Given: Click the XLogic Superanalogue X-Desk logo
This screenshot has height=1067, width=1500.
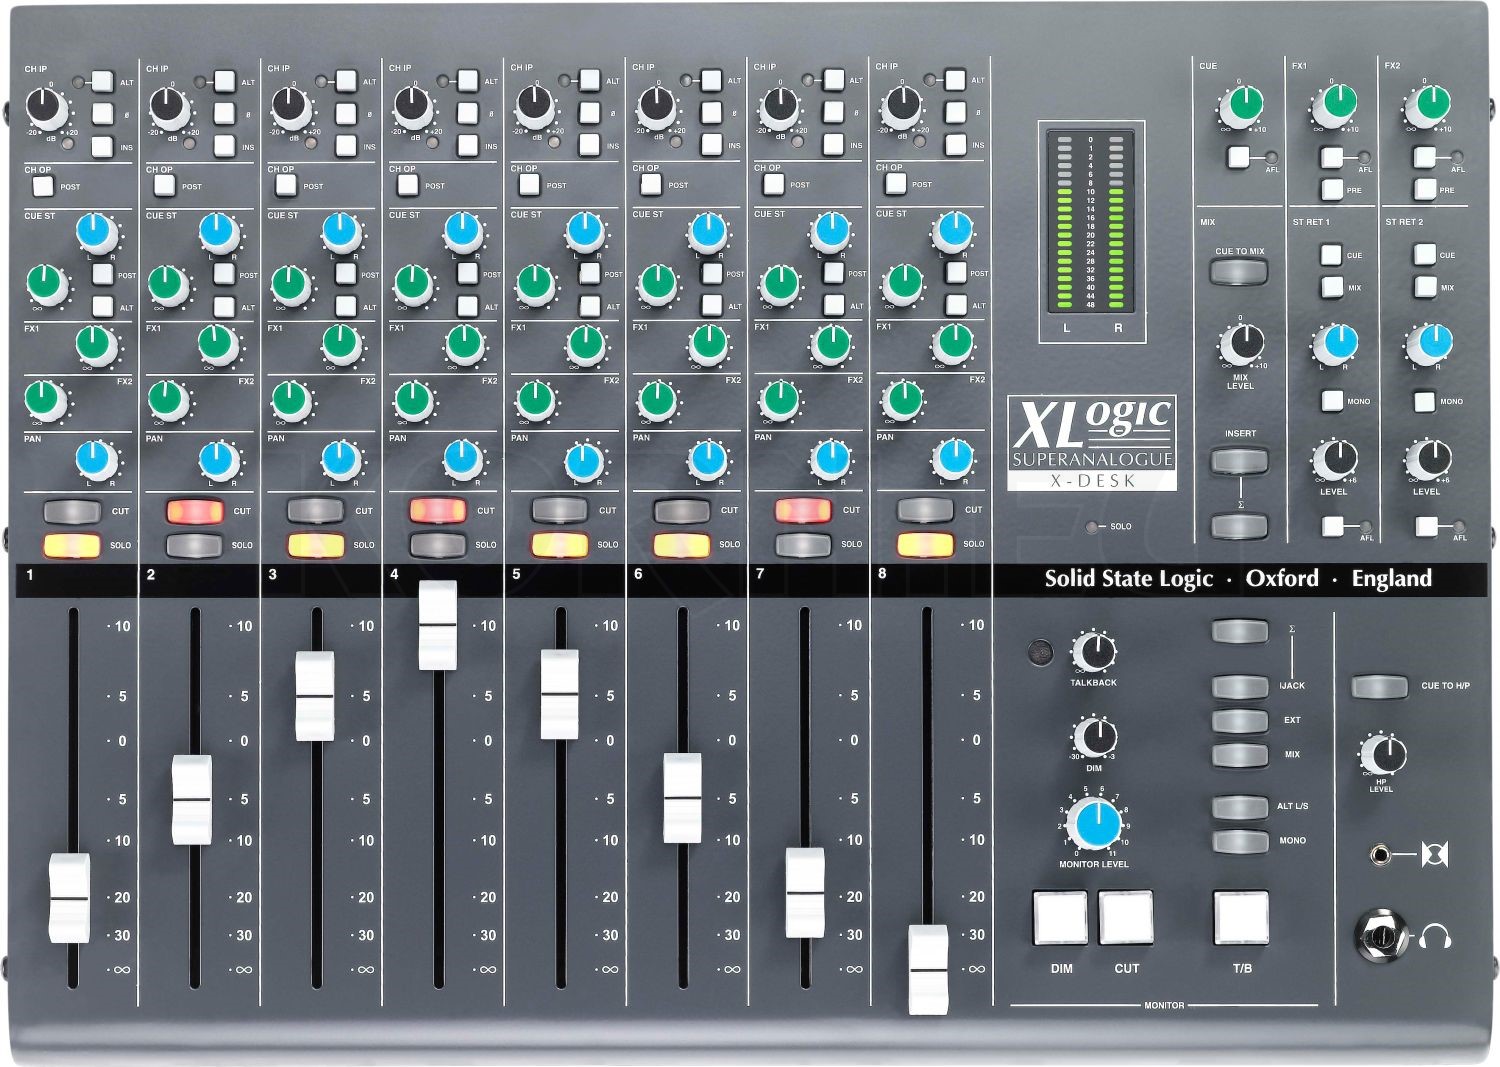Looking at the screenshot, I should [1092, 442].
